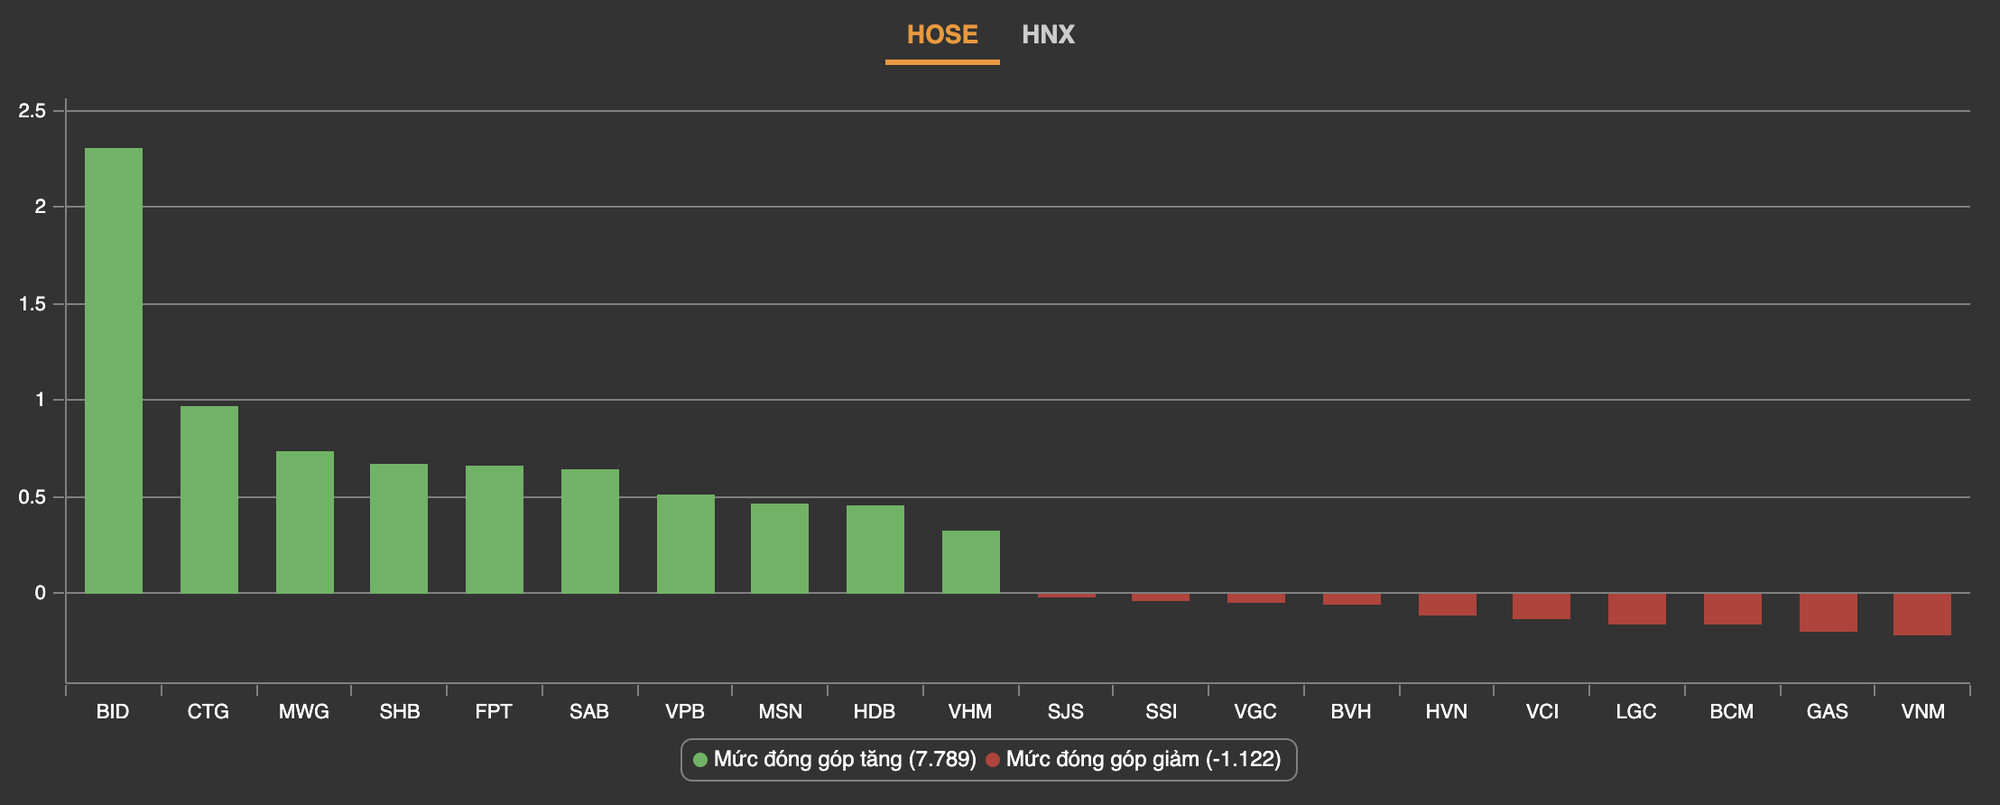Click the CTG axis label

(208, 712)
